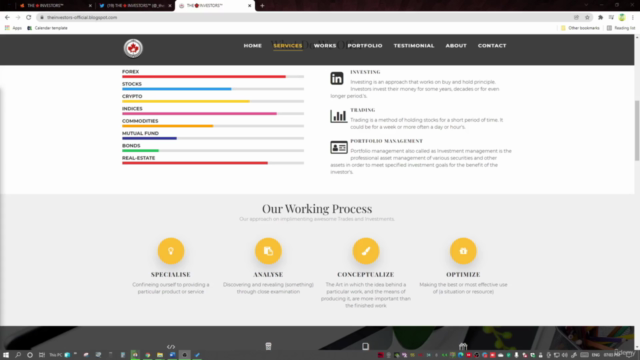Click the Conceptualize brush circle icon
Viewport: 640px width, 360px height.
366,251
